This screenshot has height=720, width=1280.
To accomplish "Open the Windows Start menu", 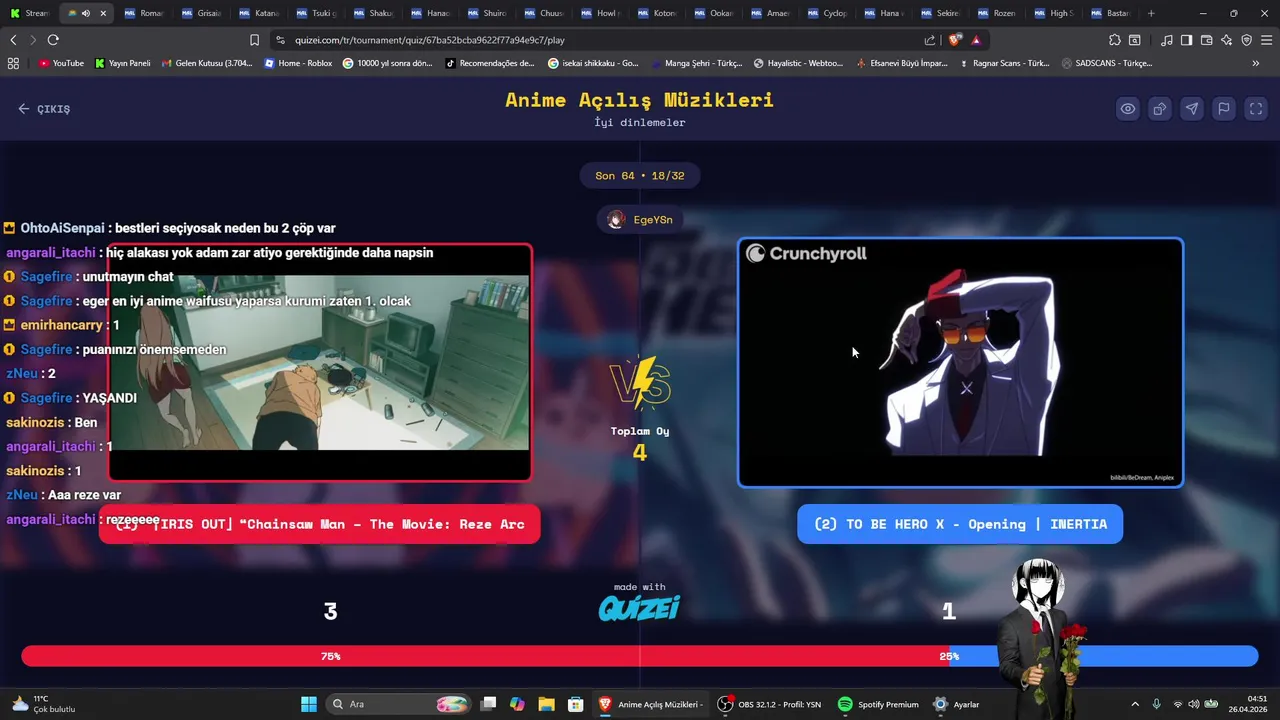I will (x=308, y=704).
